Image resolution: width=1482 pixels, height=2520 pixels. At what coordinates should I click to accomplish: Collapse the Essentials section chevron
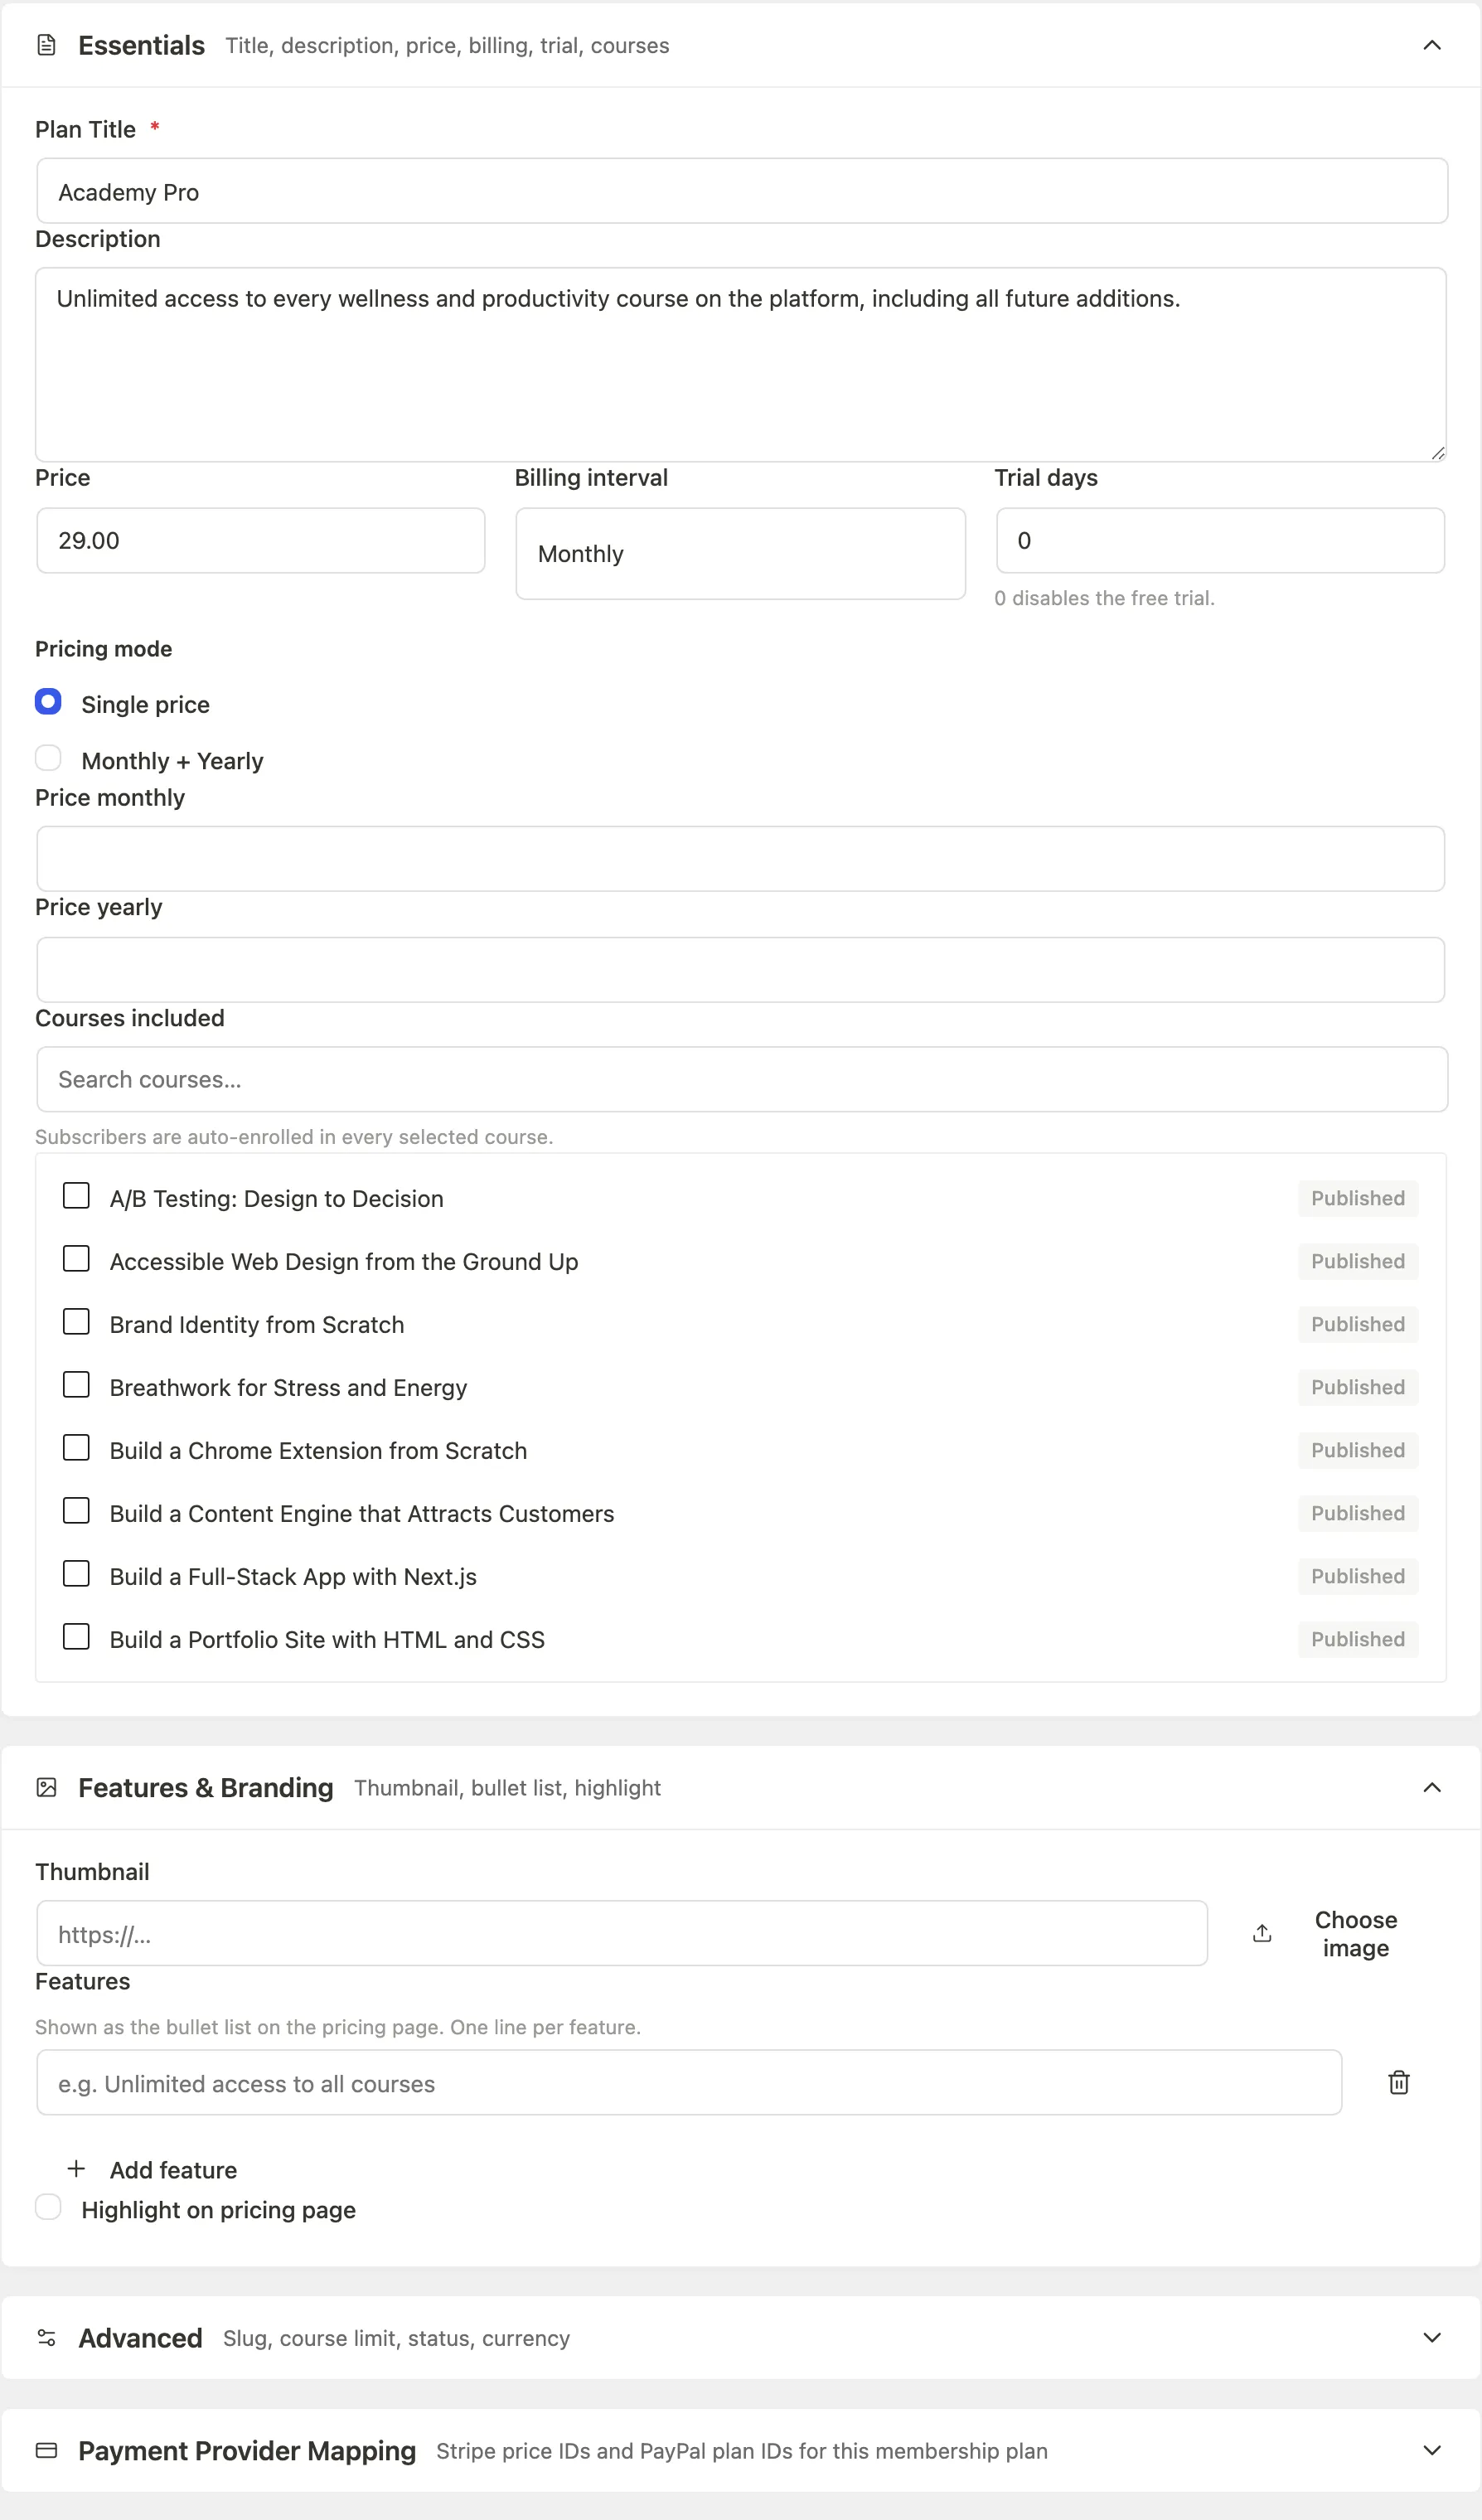(1431, 45)
